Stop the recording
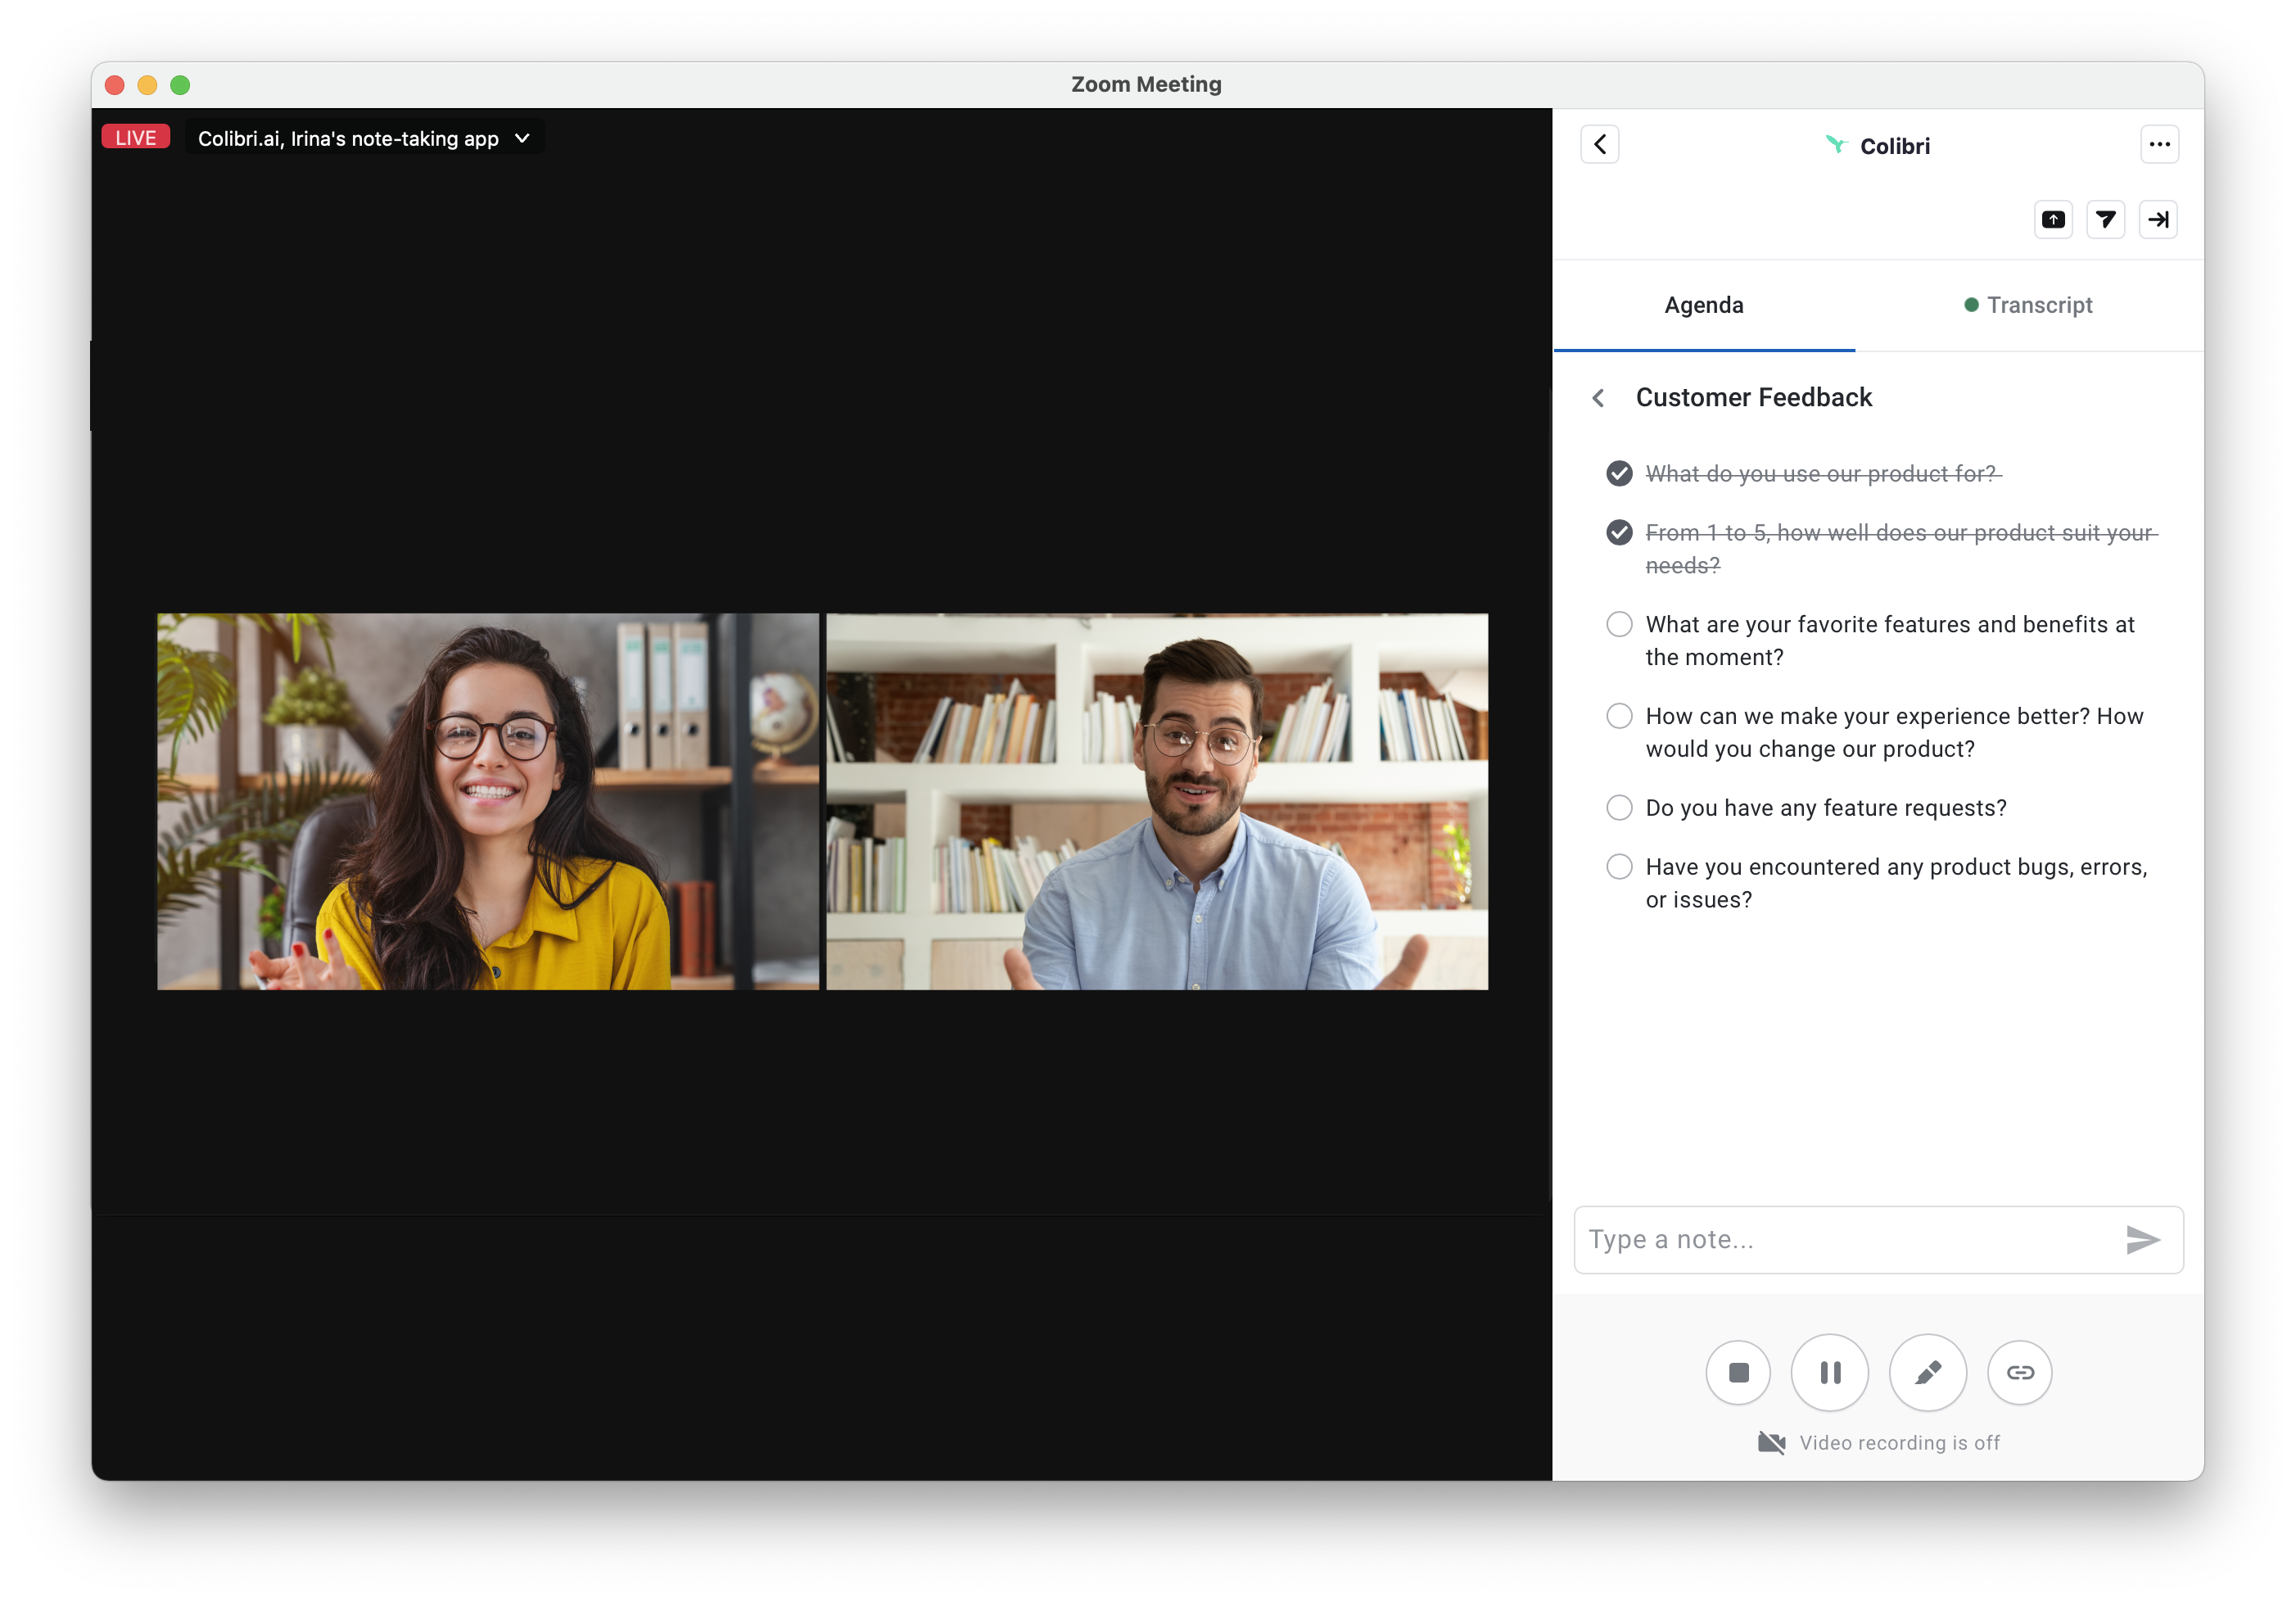The image size is (2296, 1602). 1738,1372
